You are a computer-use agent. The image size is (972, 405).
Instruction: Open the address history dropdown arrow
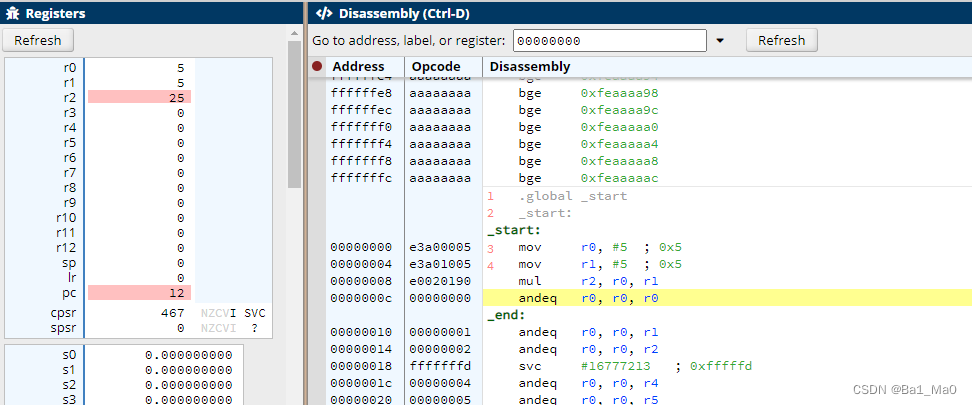(720, 41)
